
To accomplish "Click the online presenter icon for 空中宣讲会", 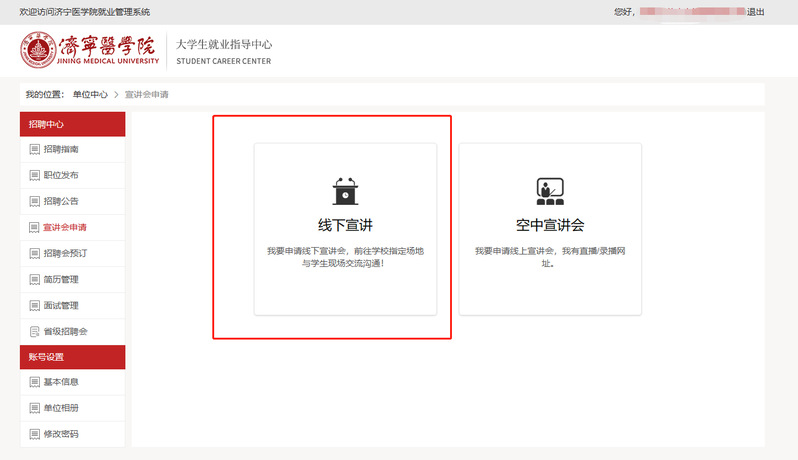I will coord(550,191).
